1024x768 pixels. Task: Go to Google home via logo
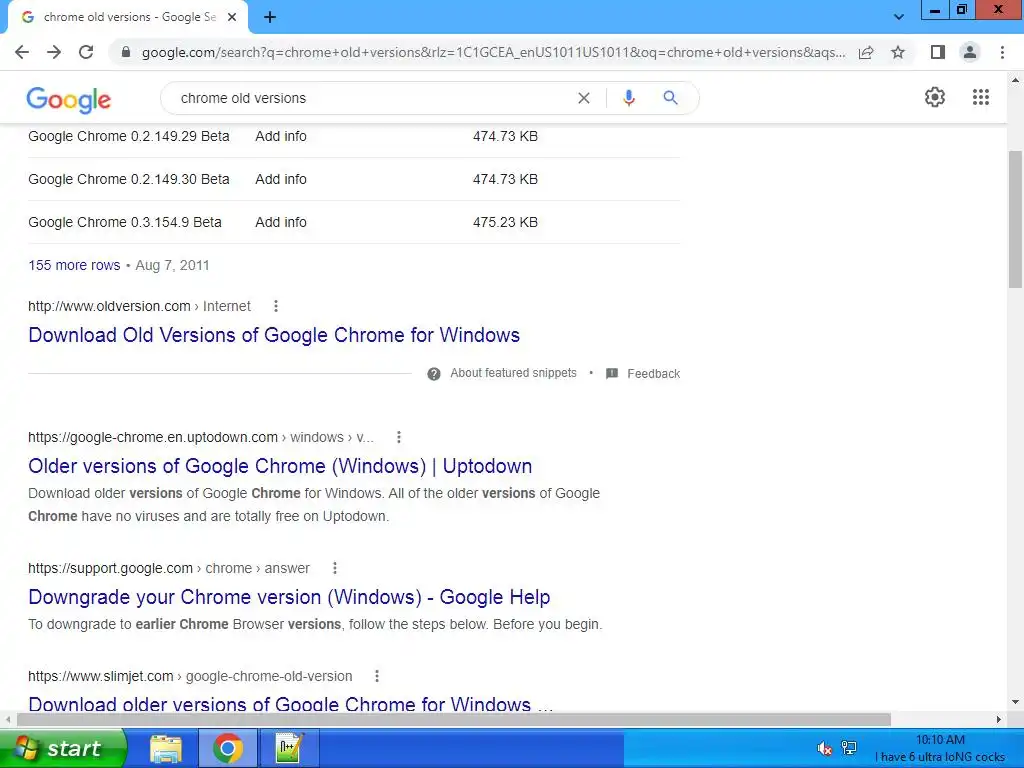click(x=69, y=99)
